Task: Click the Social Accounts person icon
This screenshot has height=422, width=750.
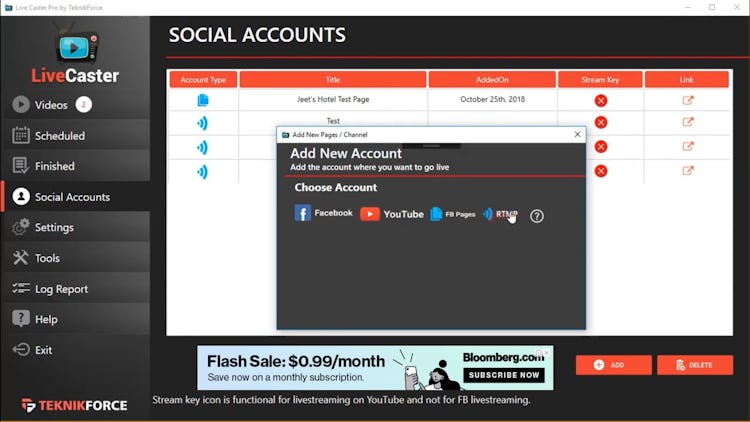Action: point(21,197)
